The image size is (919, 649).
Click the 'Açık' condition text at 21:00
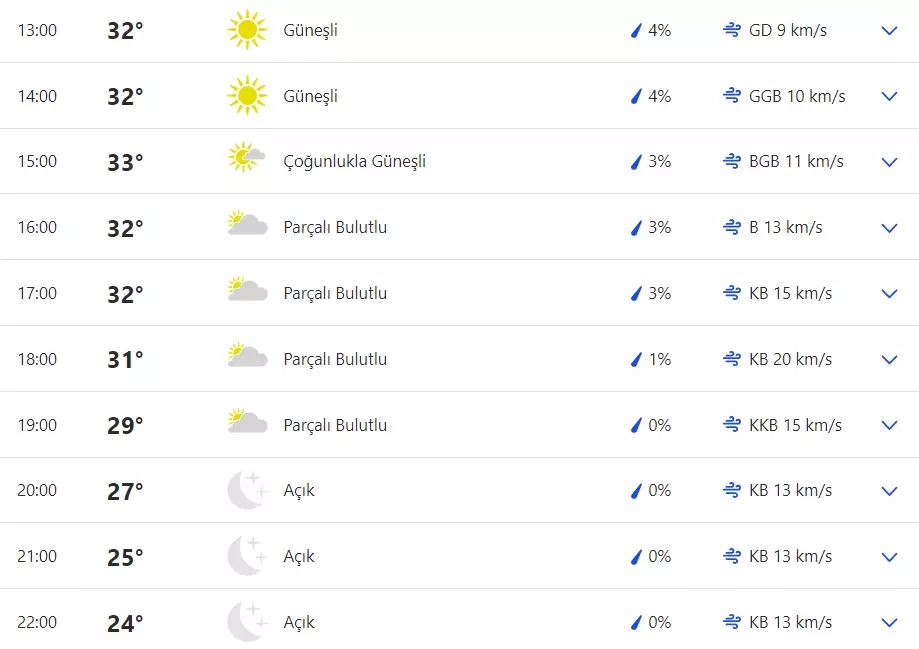click(299, 556)
